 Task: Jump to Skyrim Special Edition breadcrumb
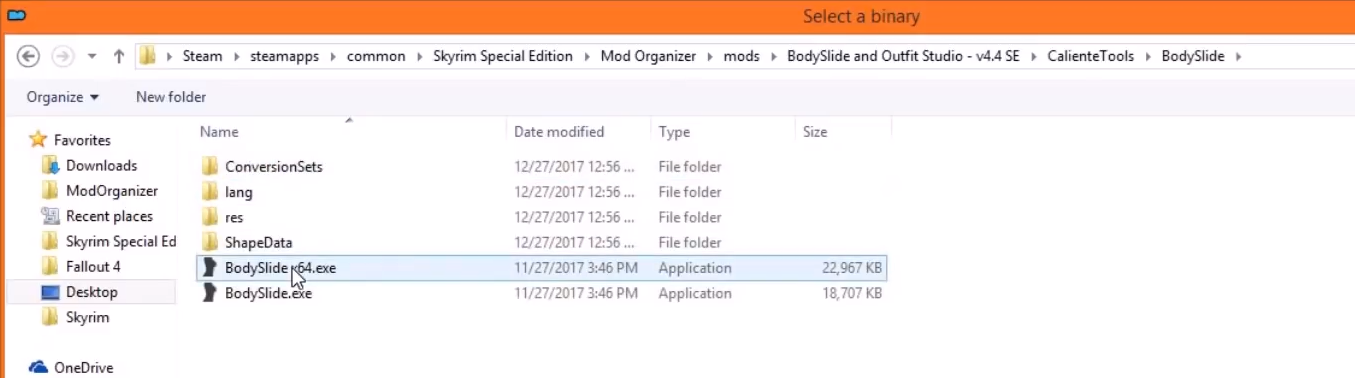point(503,57)
